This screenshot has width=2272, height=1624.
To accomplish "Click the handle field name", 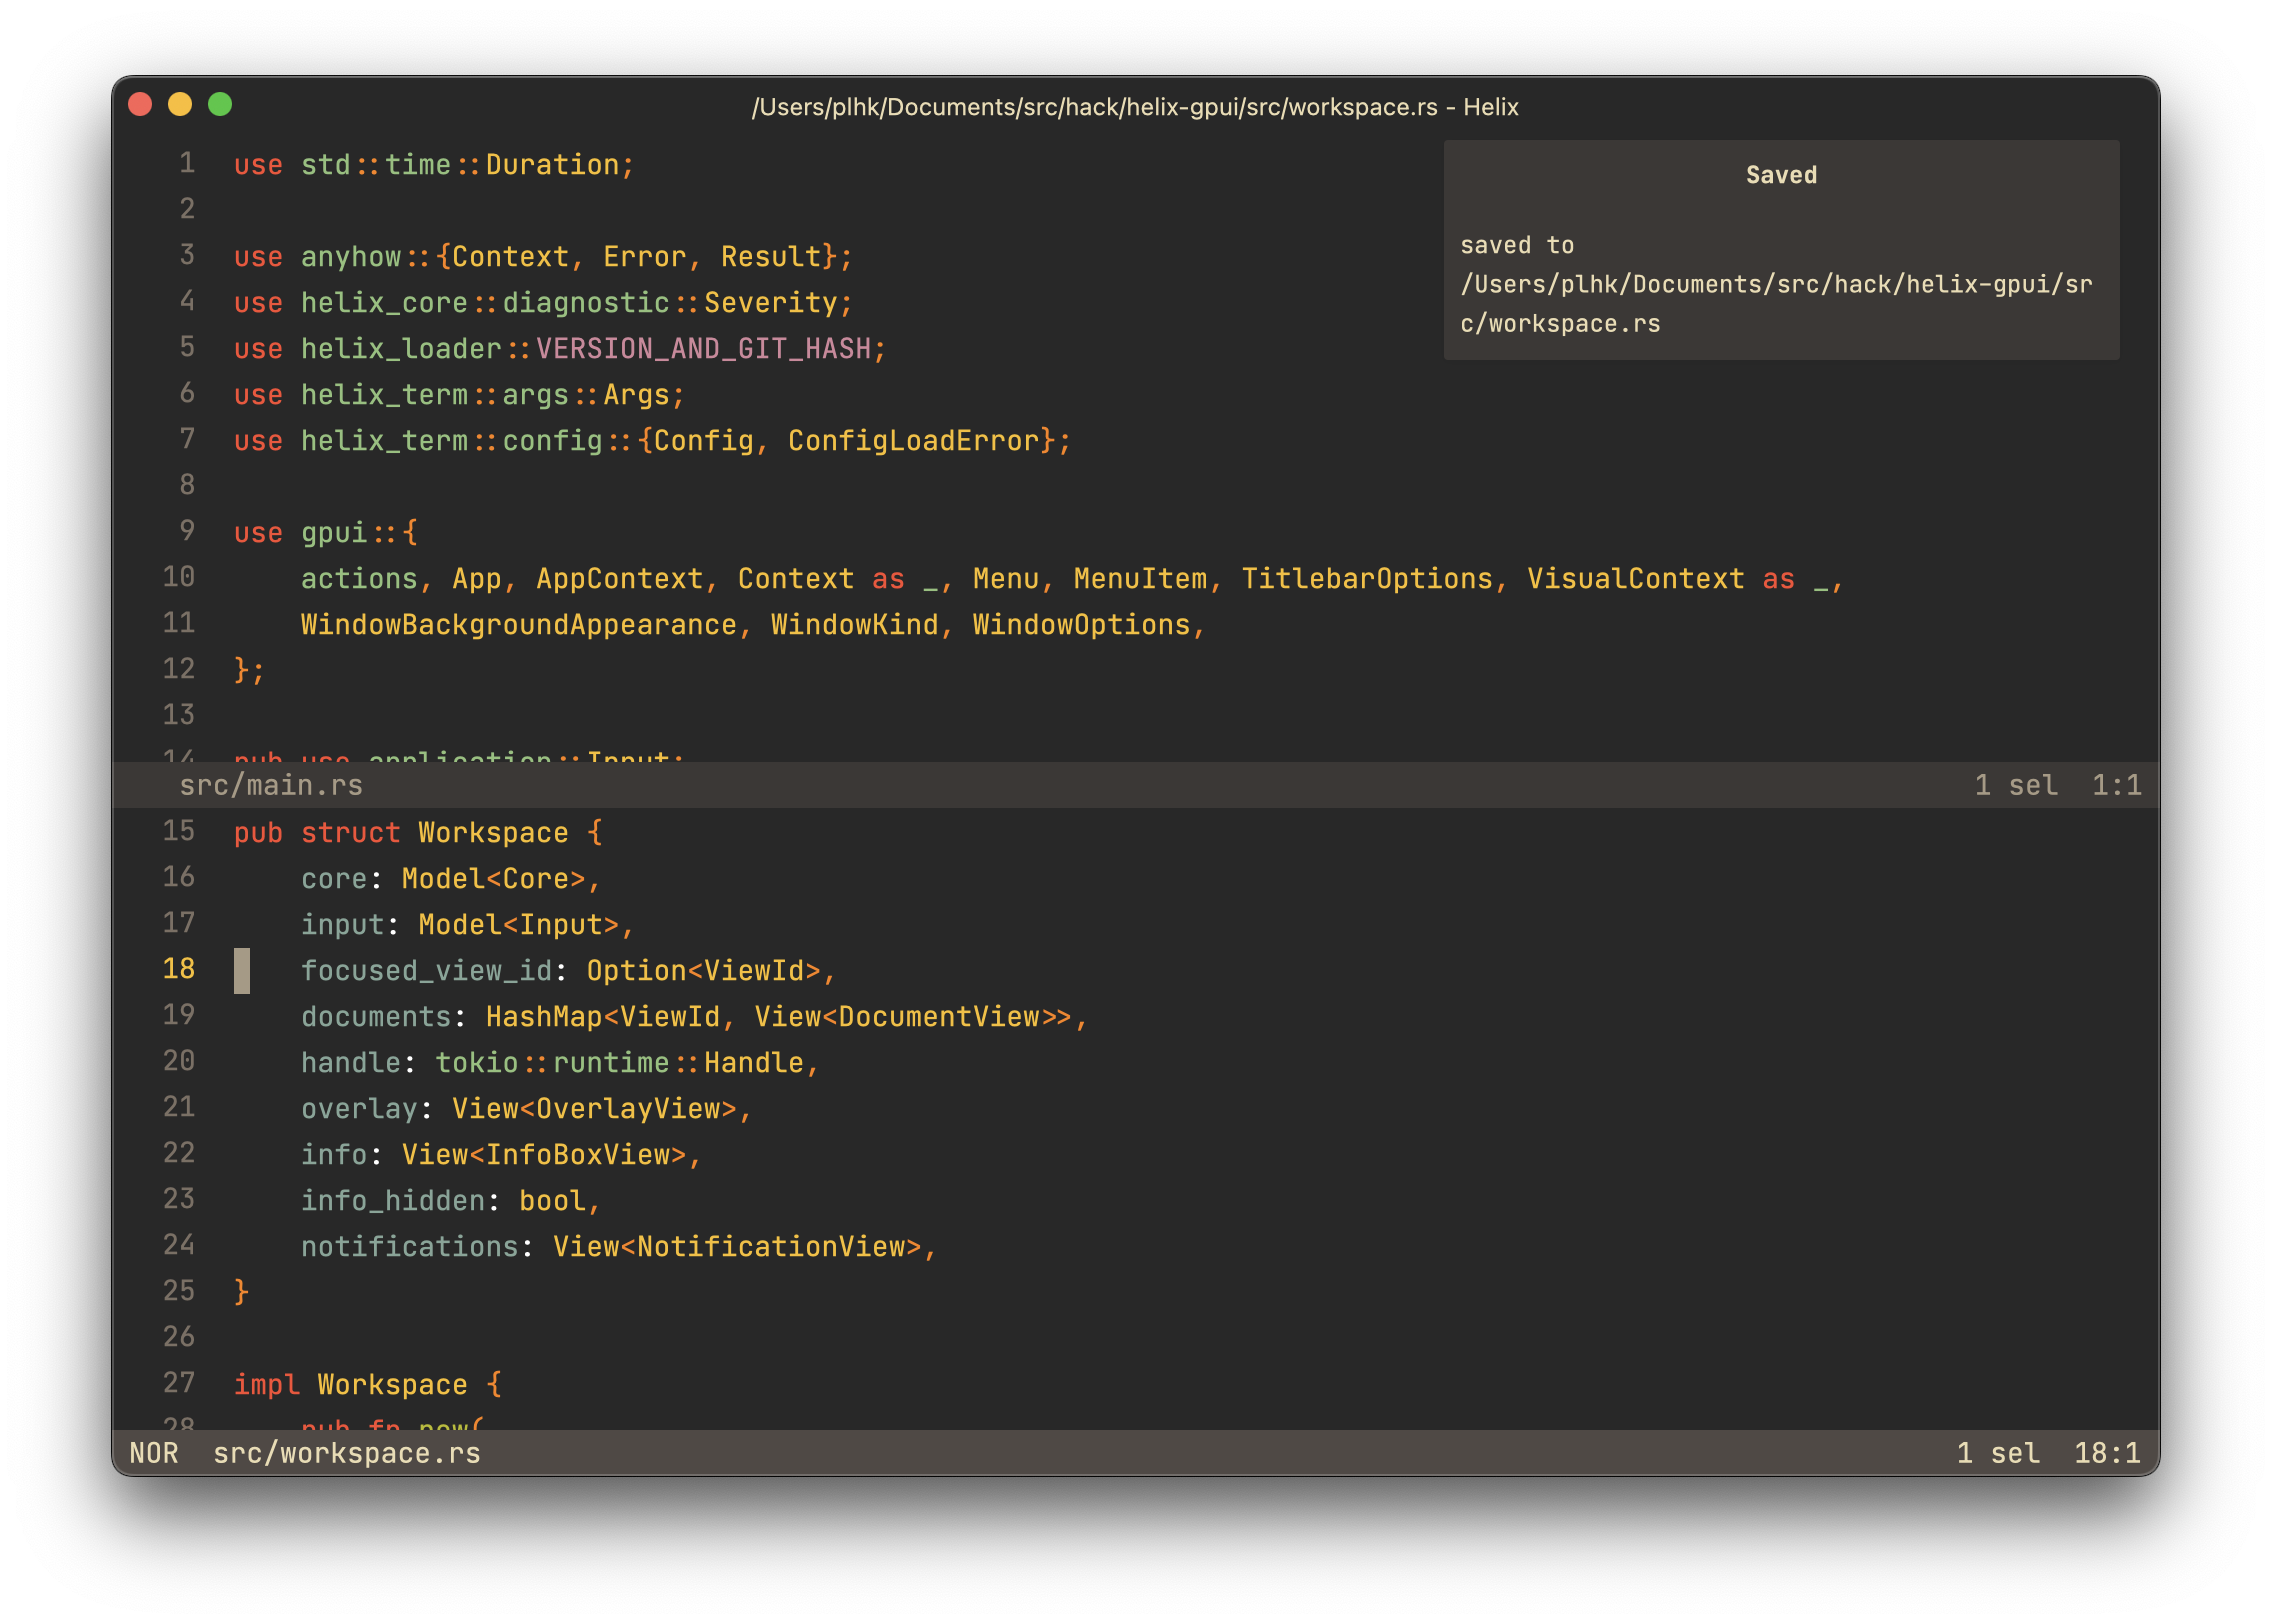I will point(351,1063).
